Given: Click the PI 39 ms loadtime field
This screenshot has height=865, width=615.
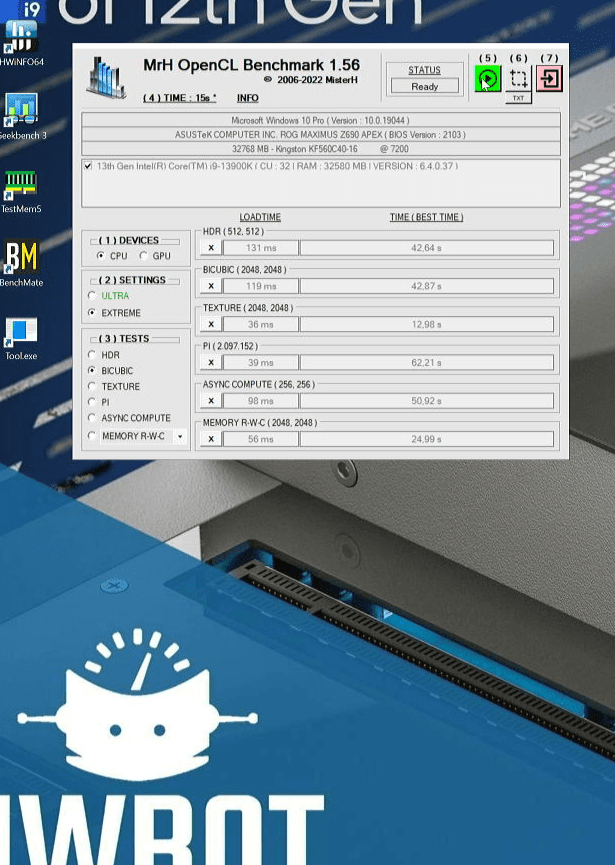Looking at the screenshot, I should [x=261, y=362].
